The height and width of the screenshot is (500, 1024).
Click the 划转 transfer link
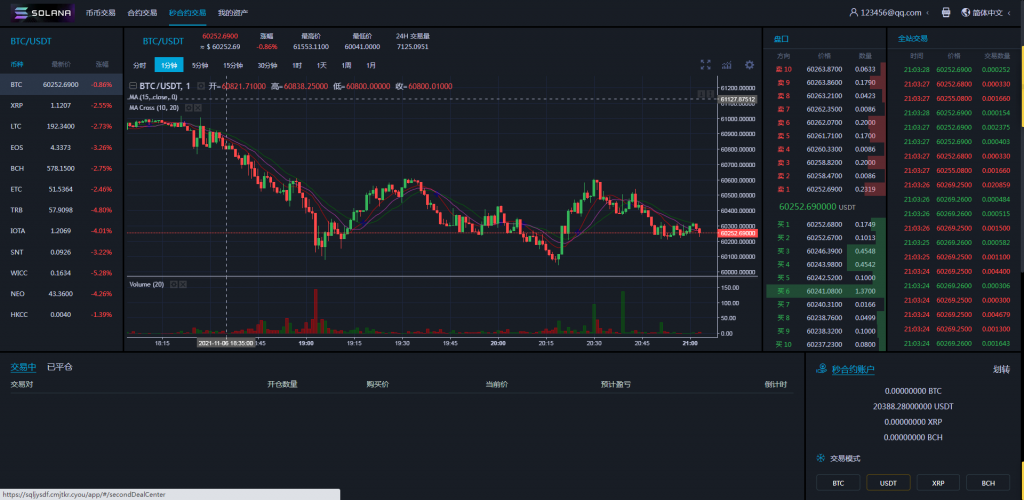[x=1001, y=369]
